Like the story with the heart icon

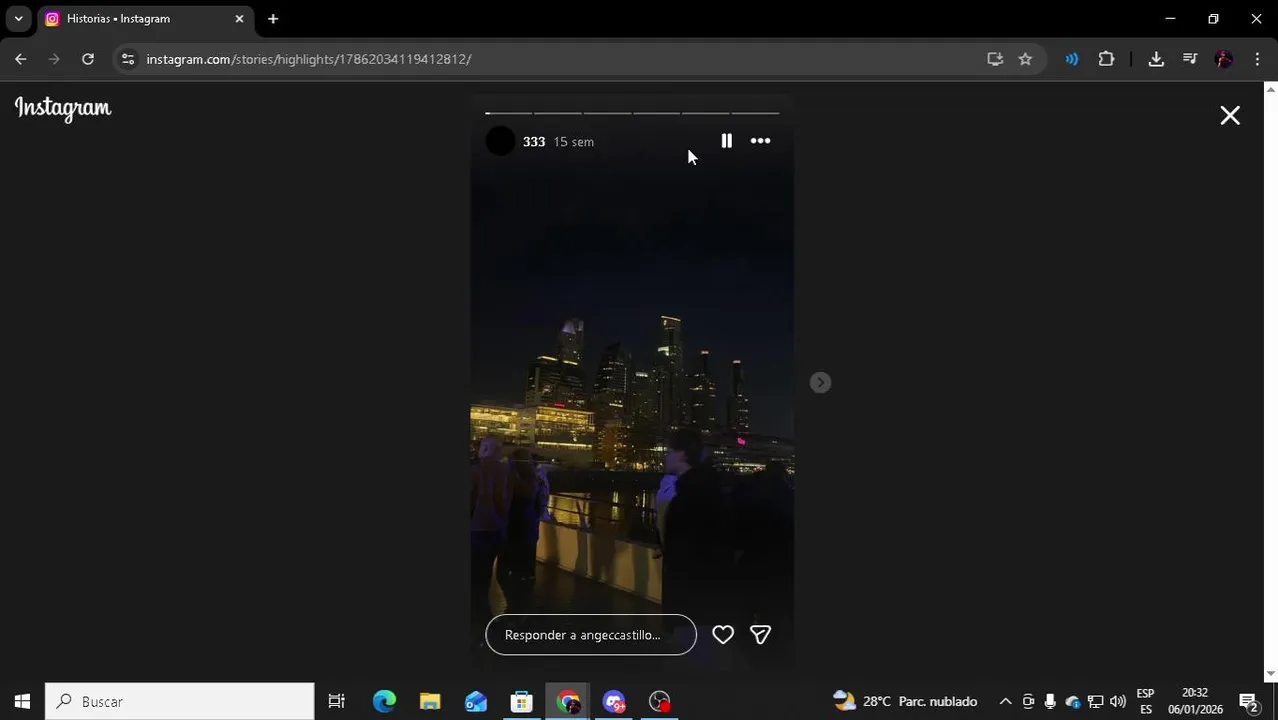(723, 635)
